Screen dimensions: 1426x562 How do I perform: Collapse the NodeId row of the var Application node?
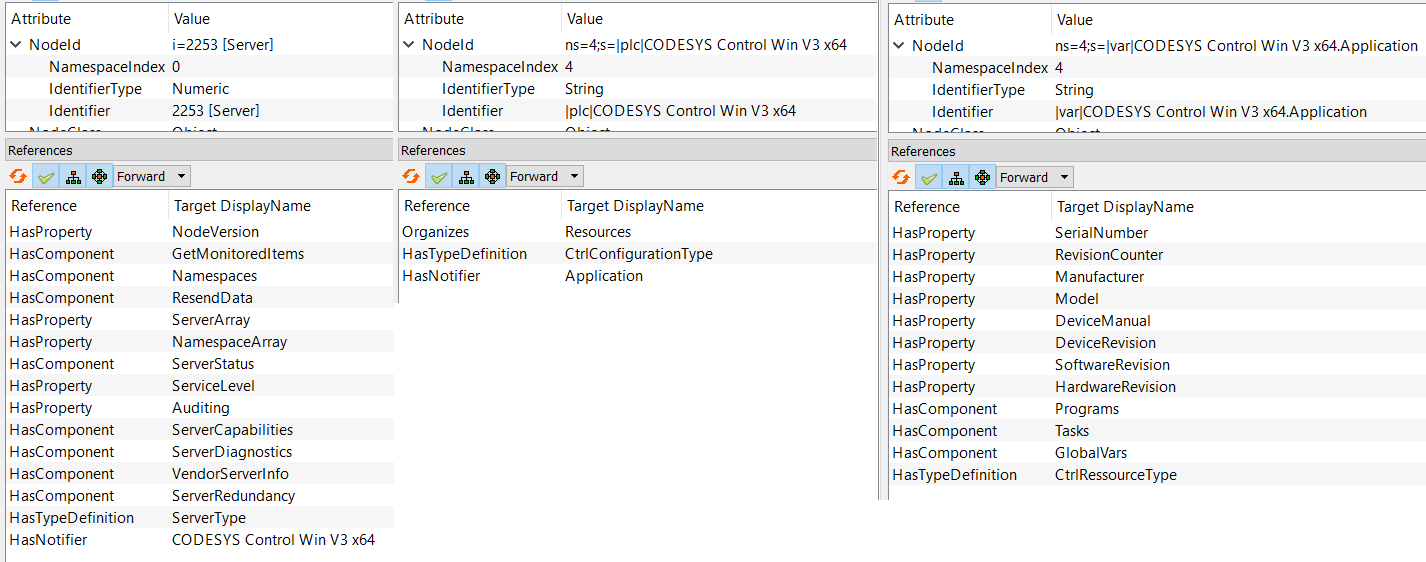tap(899, 46)
